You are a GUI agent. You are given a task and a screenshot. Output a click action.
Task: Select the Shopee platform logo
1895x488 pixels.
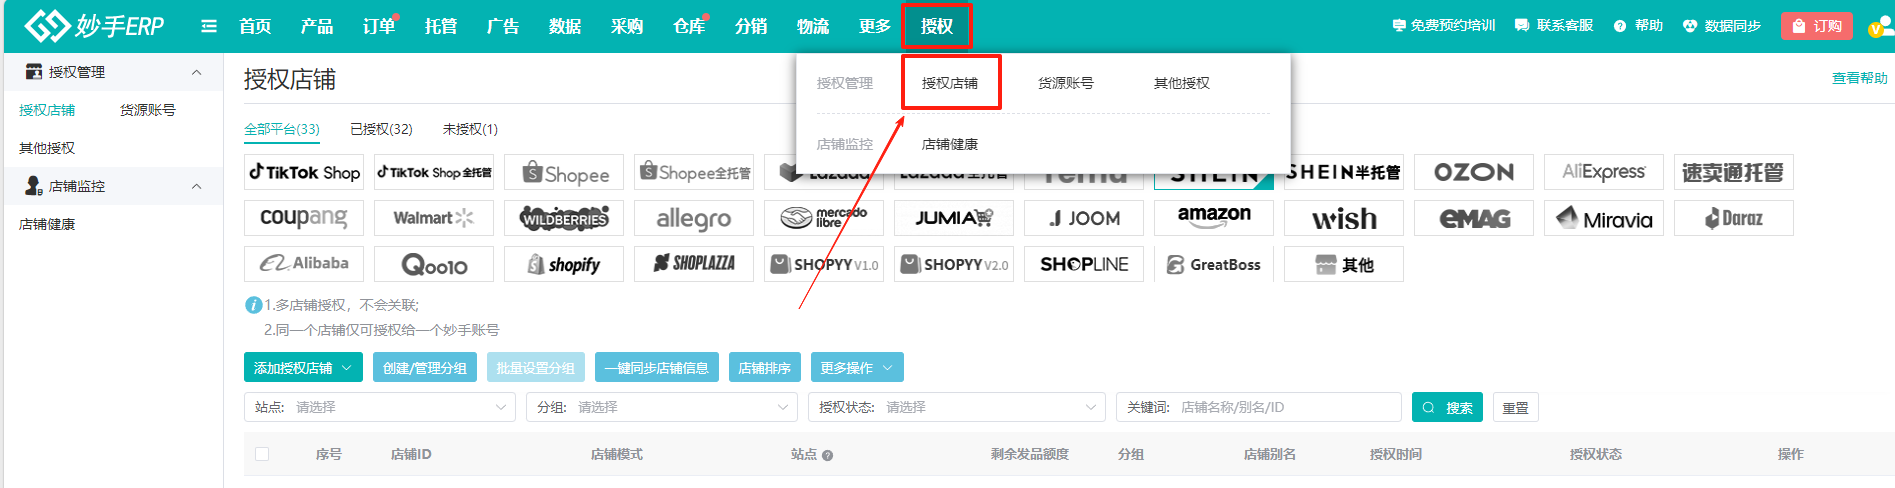(564, 172)
